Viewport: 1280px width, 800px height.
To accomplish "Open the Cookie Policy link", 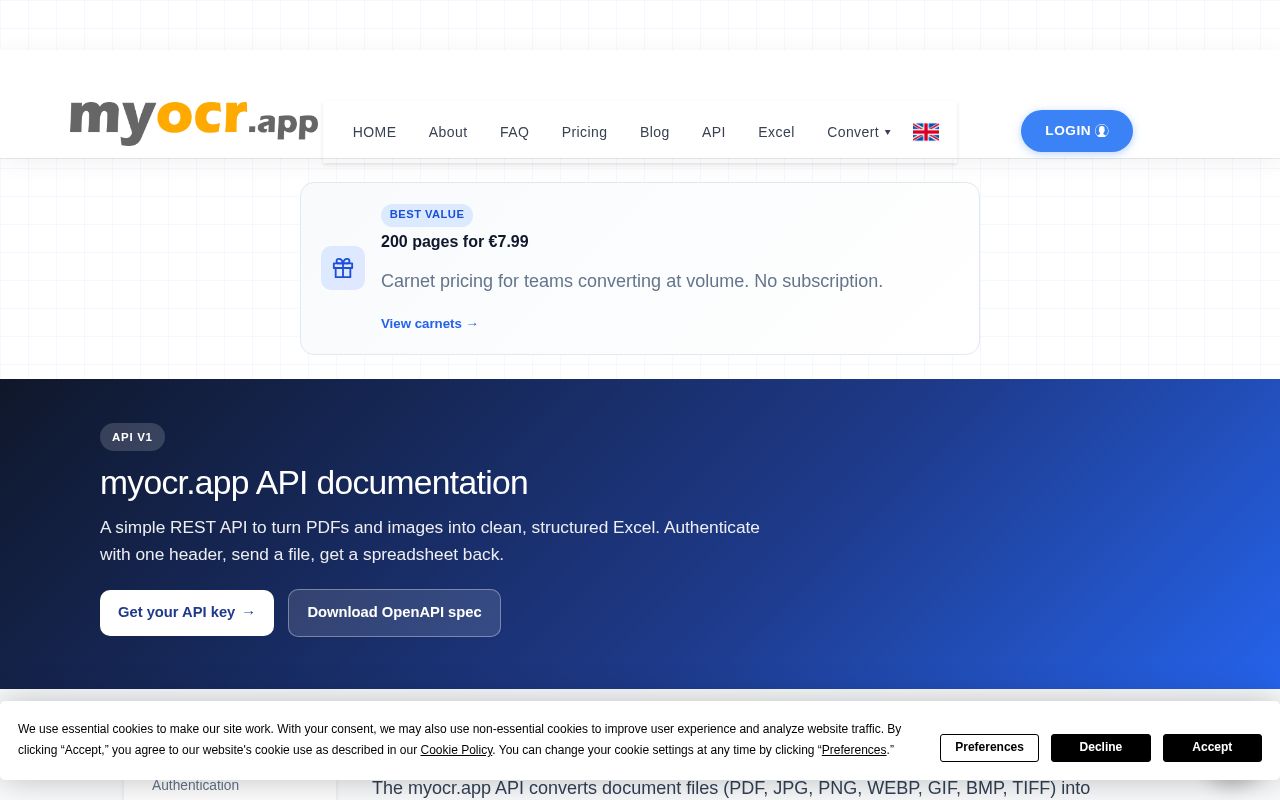I will (456, 750).
